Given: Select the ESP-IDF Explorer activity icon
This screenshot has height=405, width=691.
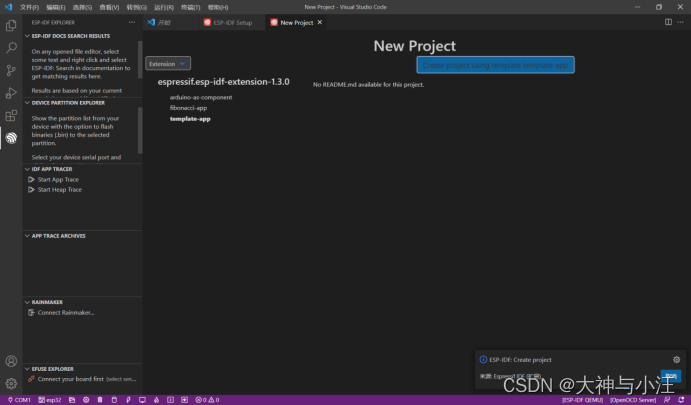Looking at the screenshot, I should 11,138.
